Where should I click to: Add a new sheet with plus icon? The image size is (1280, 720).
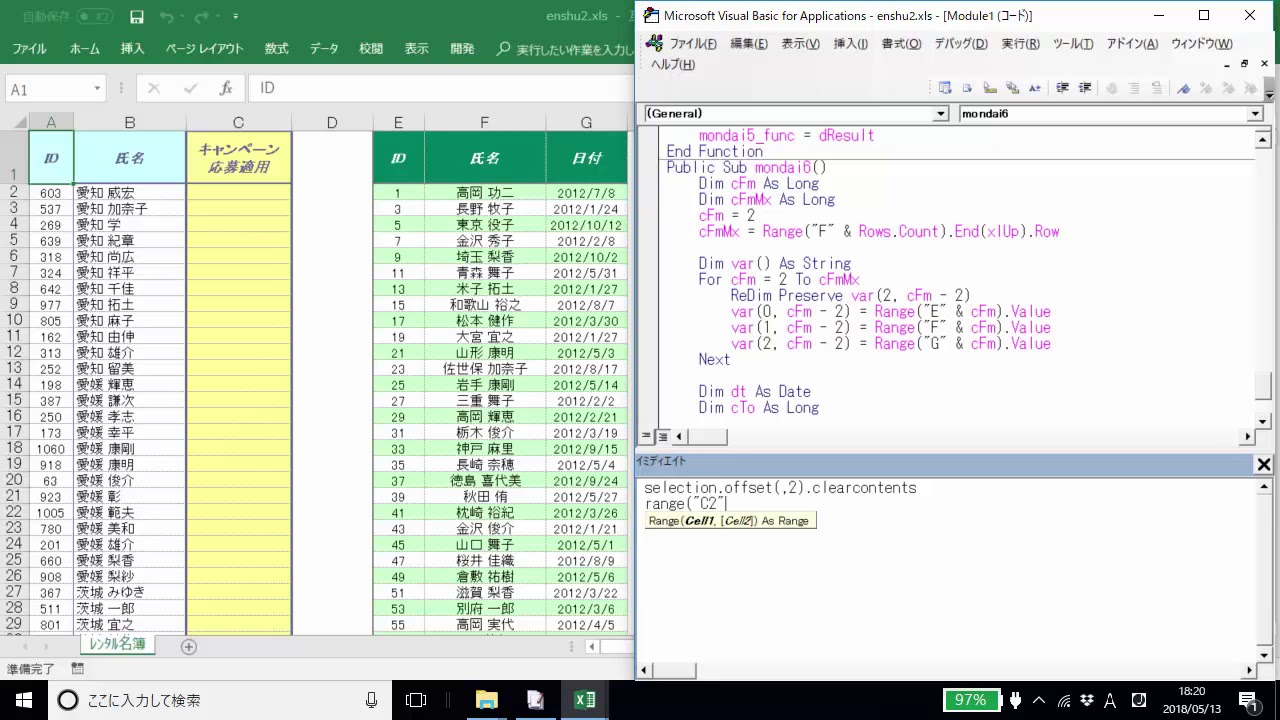[188, 646]
